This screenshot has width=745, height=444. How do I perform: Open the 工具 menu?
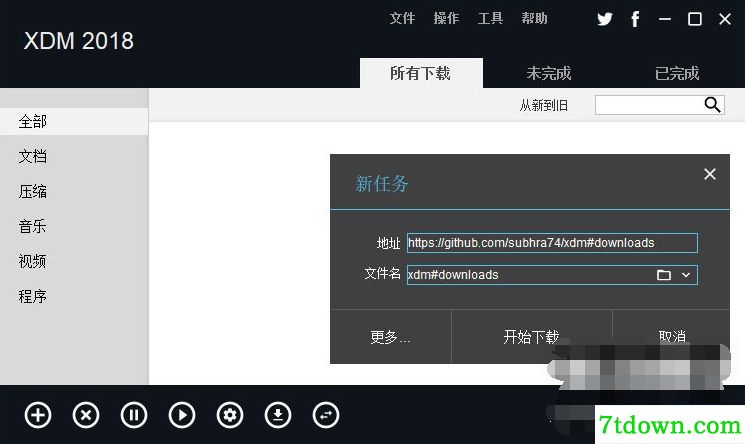[490, 19]
